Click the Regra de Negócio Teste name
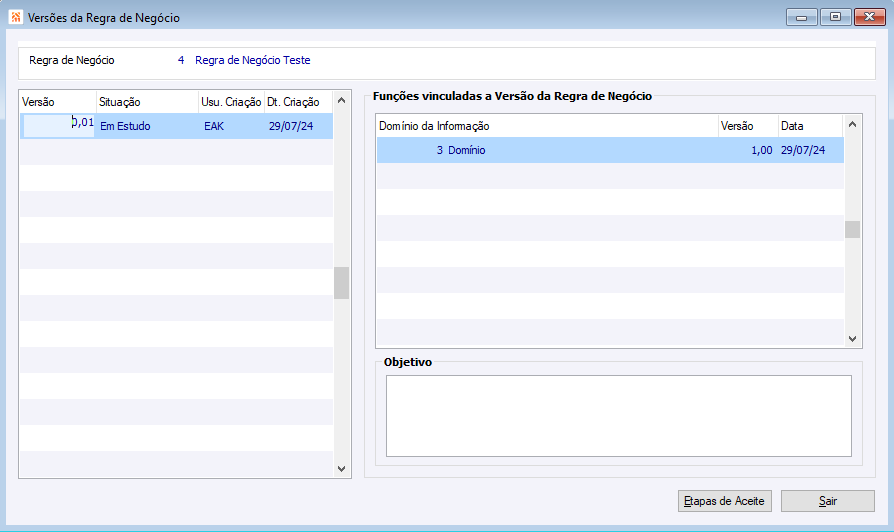The image size is (894, 532). click(x=253, y=60)
